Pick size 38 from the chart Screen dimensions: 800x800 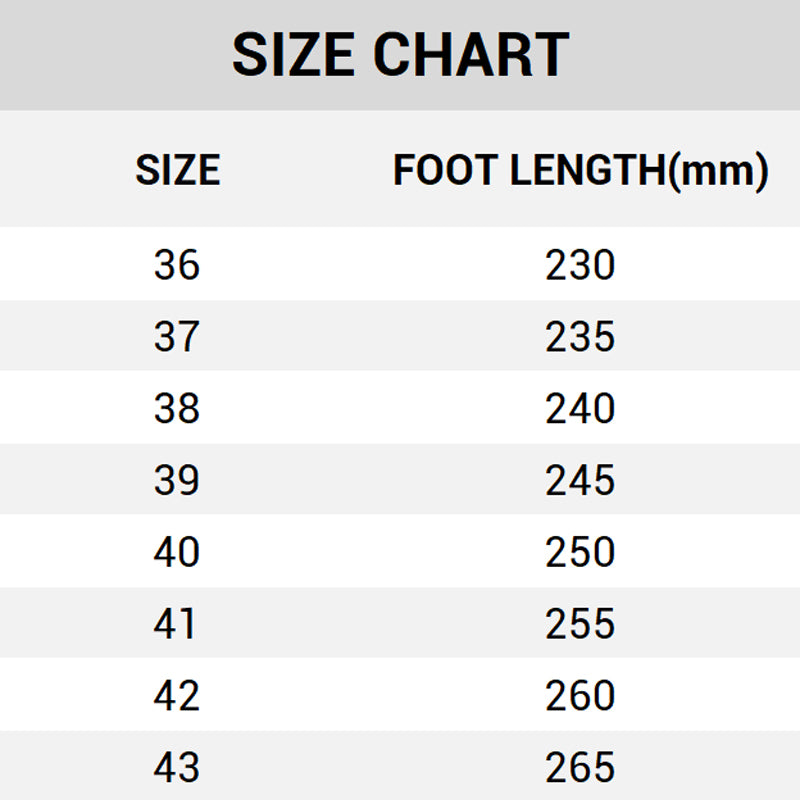coord(177,409)
